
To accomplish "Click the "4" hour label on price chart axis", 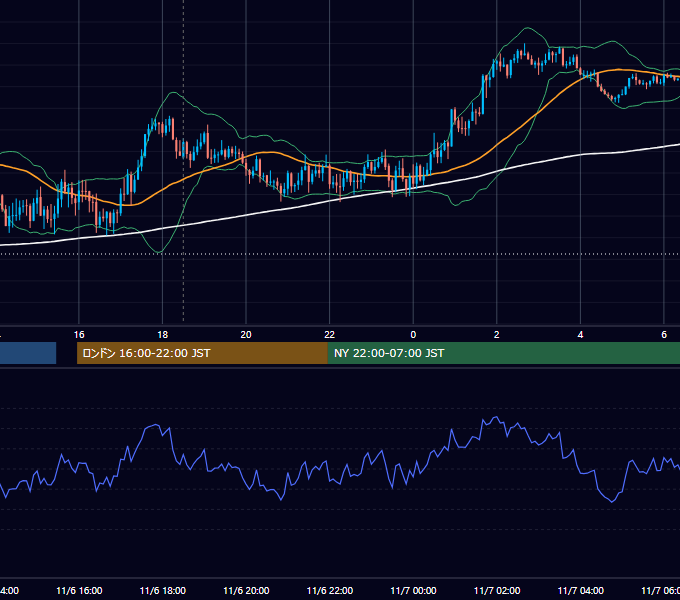I will tap(580, 334).
